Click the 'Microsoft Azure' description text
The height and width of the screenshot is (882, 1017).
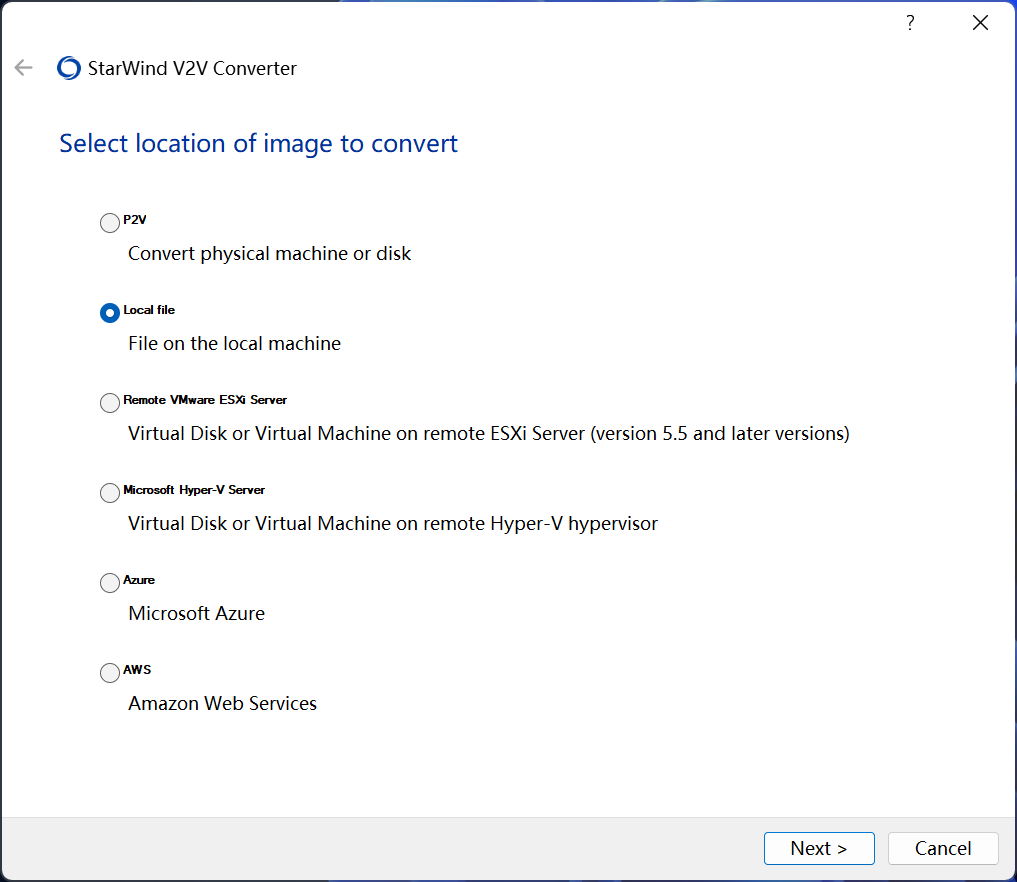tap(196, 614)
